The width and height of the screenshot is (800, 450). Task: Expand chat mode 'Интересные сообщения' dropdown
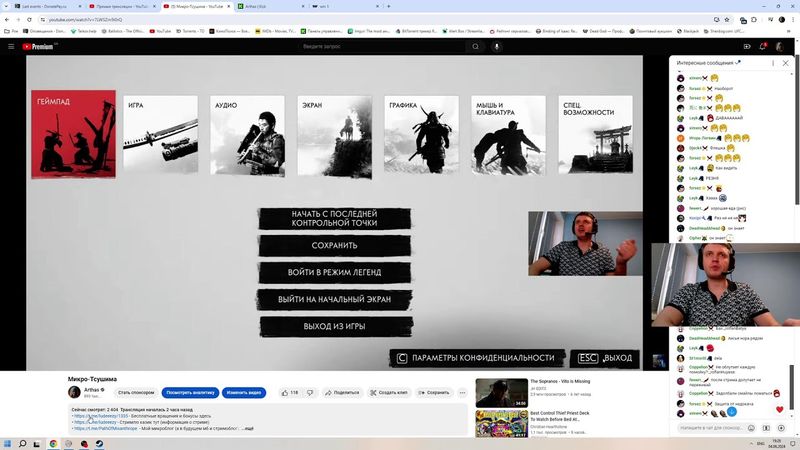[739, 63]
